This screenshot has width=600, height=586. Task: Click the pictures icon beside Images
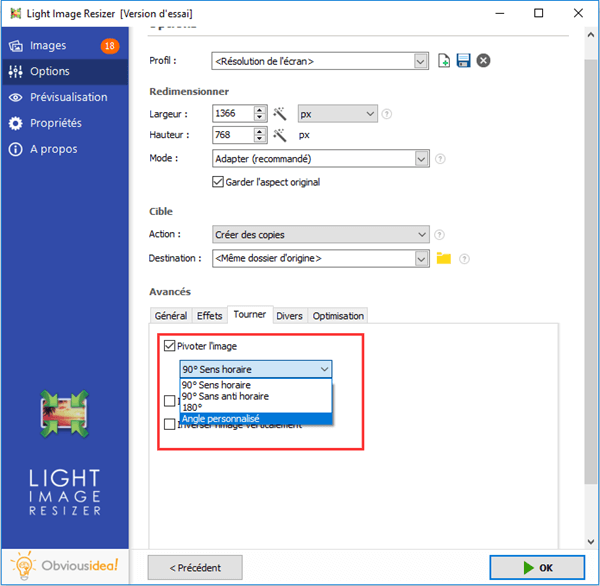click(x=15, y=46)
